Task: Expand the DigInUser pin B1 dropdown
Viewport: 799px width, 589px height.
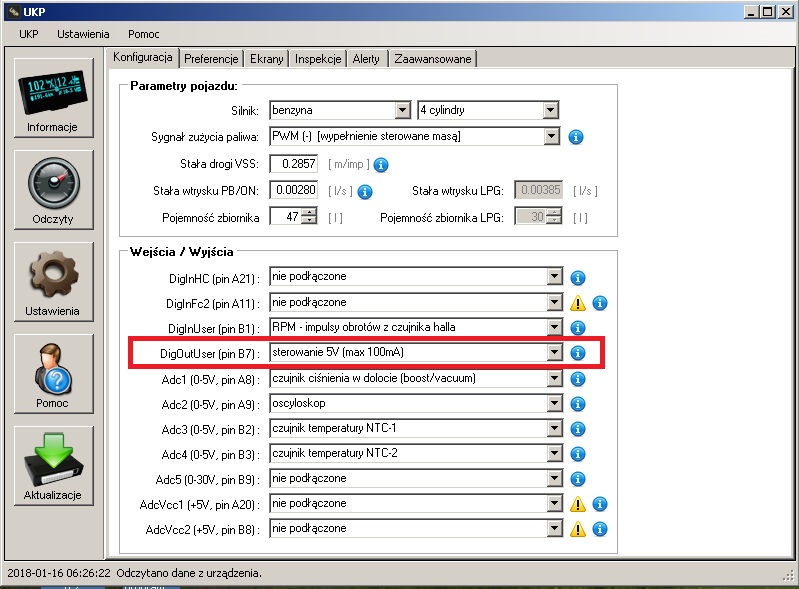Action: click(555, 328)
